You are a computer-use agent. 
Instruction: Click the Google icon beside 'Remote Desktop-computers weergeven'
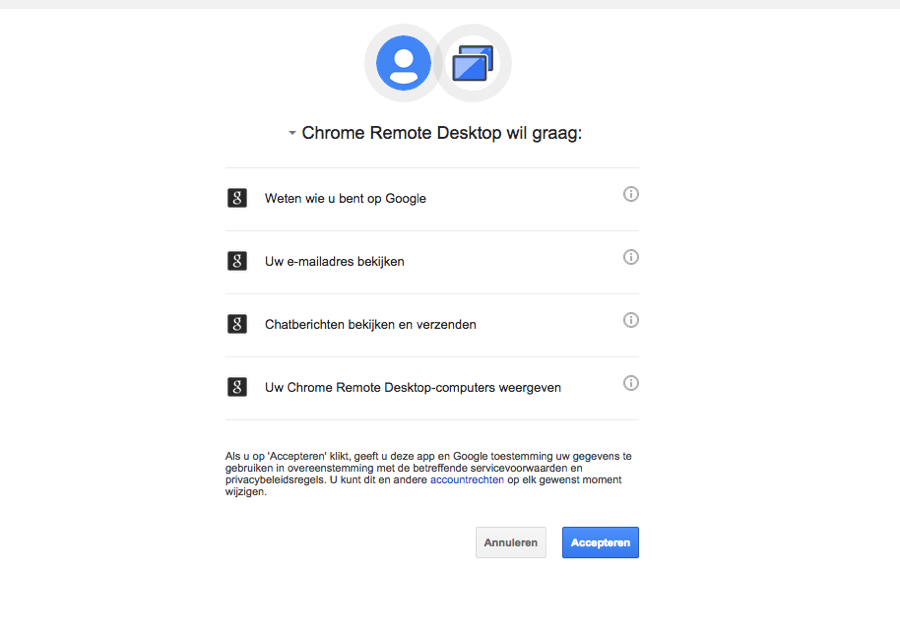[237, 387]
